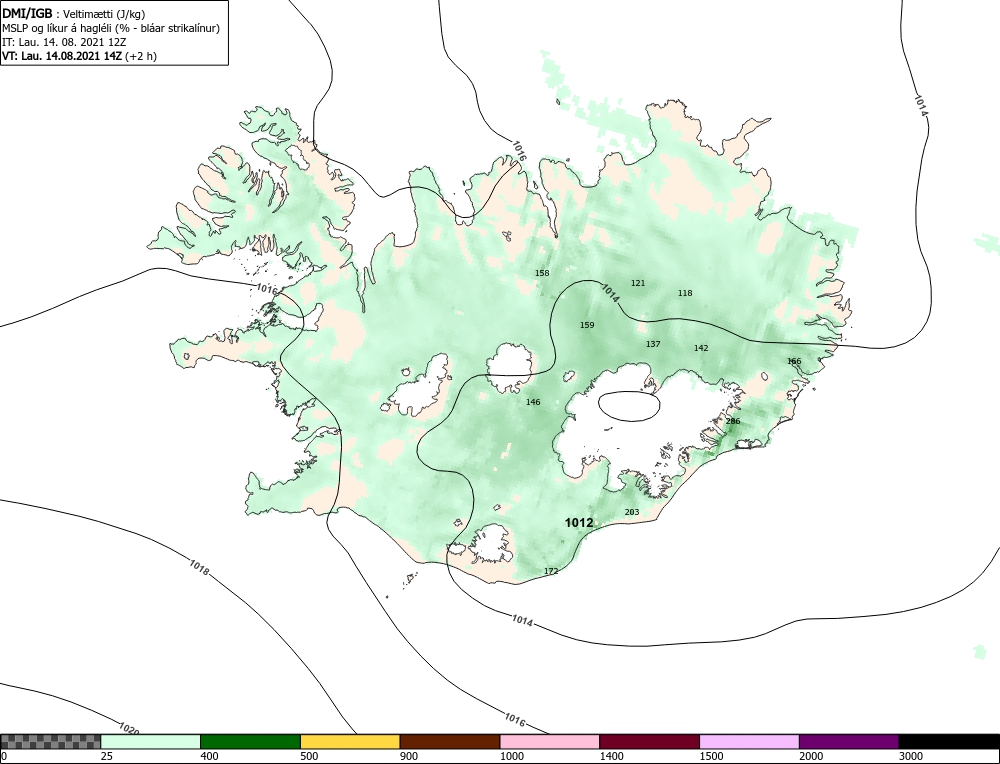Click the 'IT: Lau. 14. 08. 2021 12Z' line
This screenshot has height=764, width=1000.
point(64,42)
